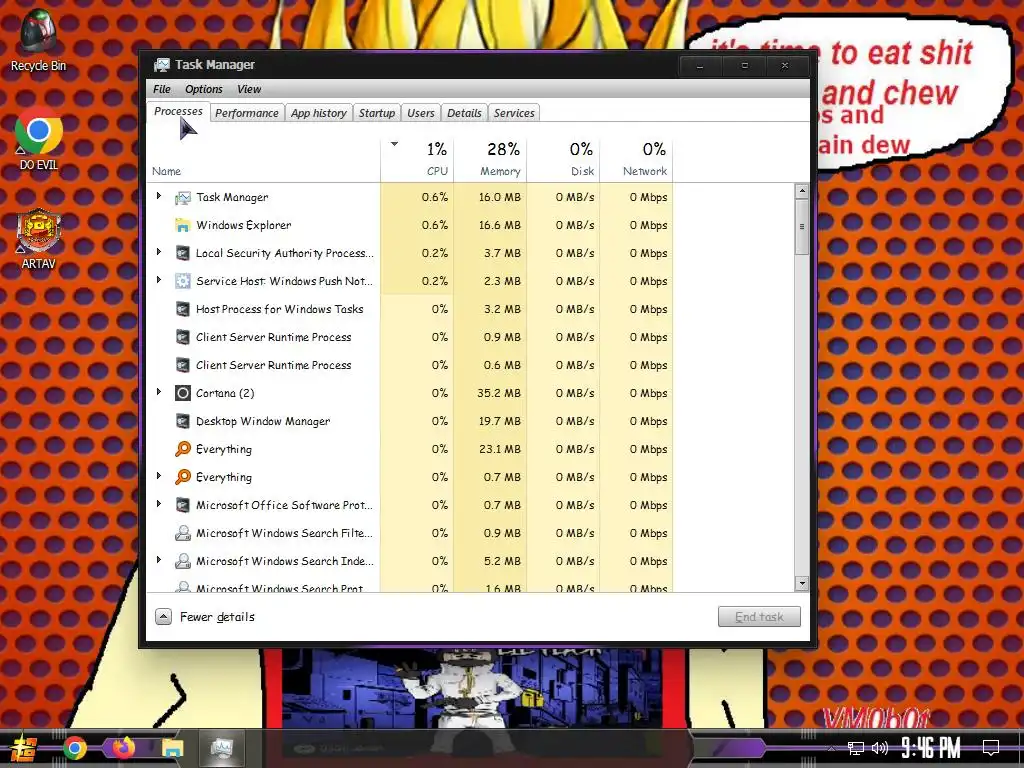Select the Windows Explorer process name
The image size is (1024, 768).
pyautogui.click(x=244, y=225)
